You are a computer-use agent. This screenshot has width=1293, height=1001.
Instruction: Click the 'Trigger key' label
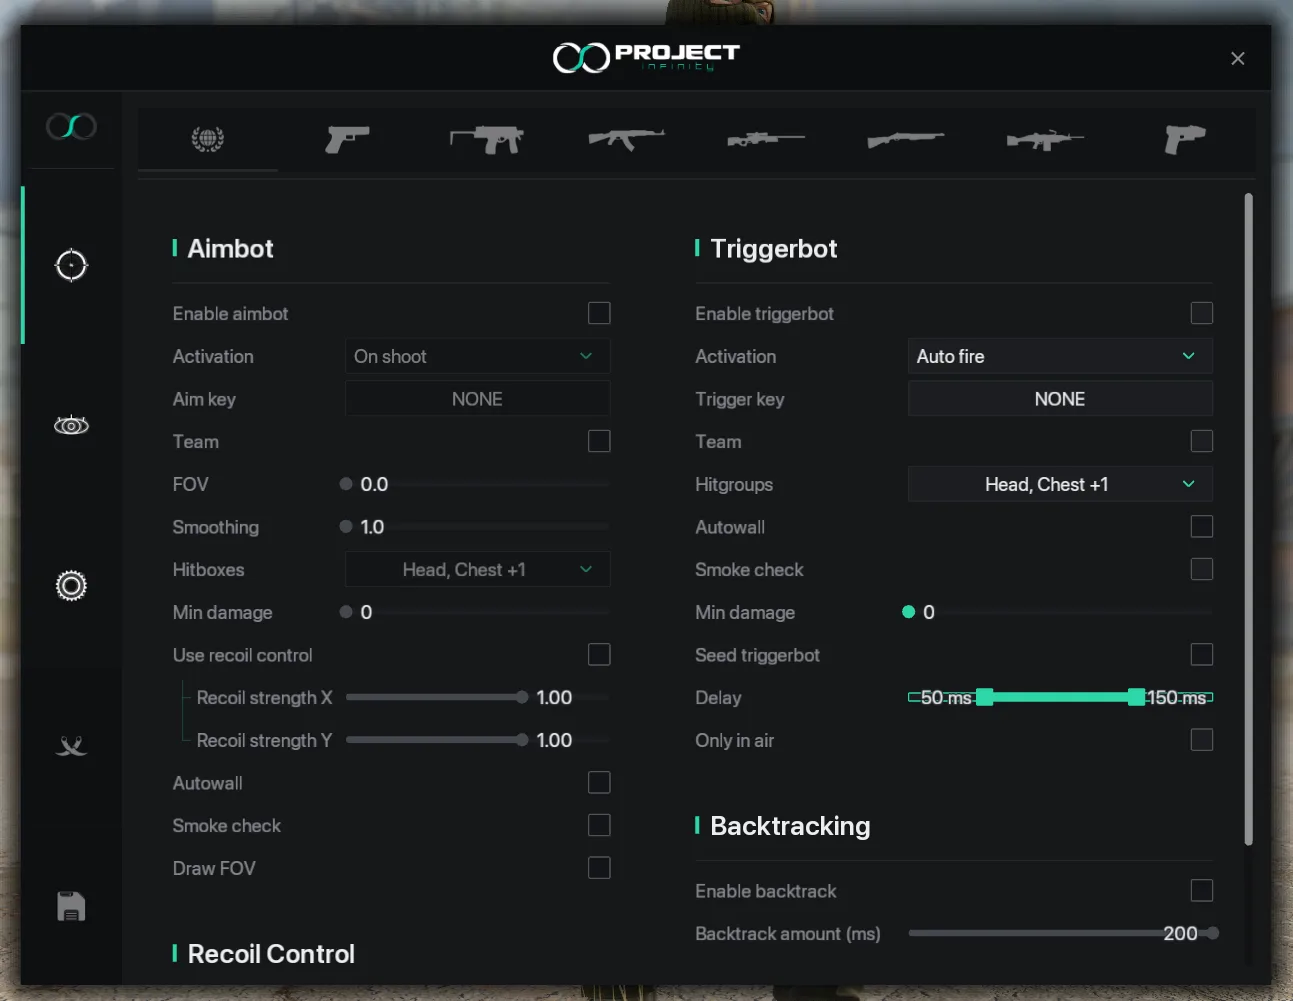click(740, 399)
